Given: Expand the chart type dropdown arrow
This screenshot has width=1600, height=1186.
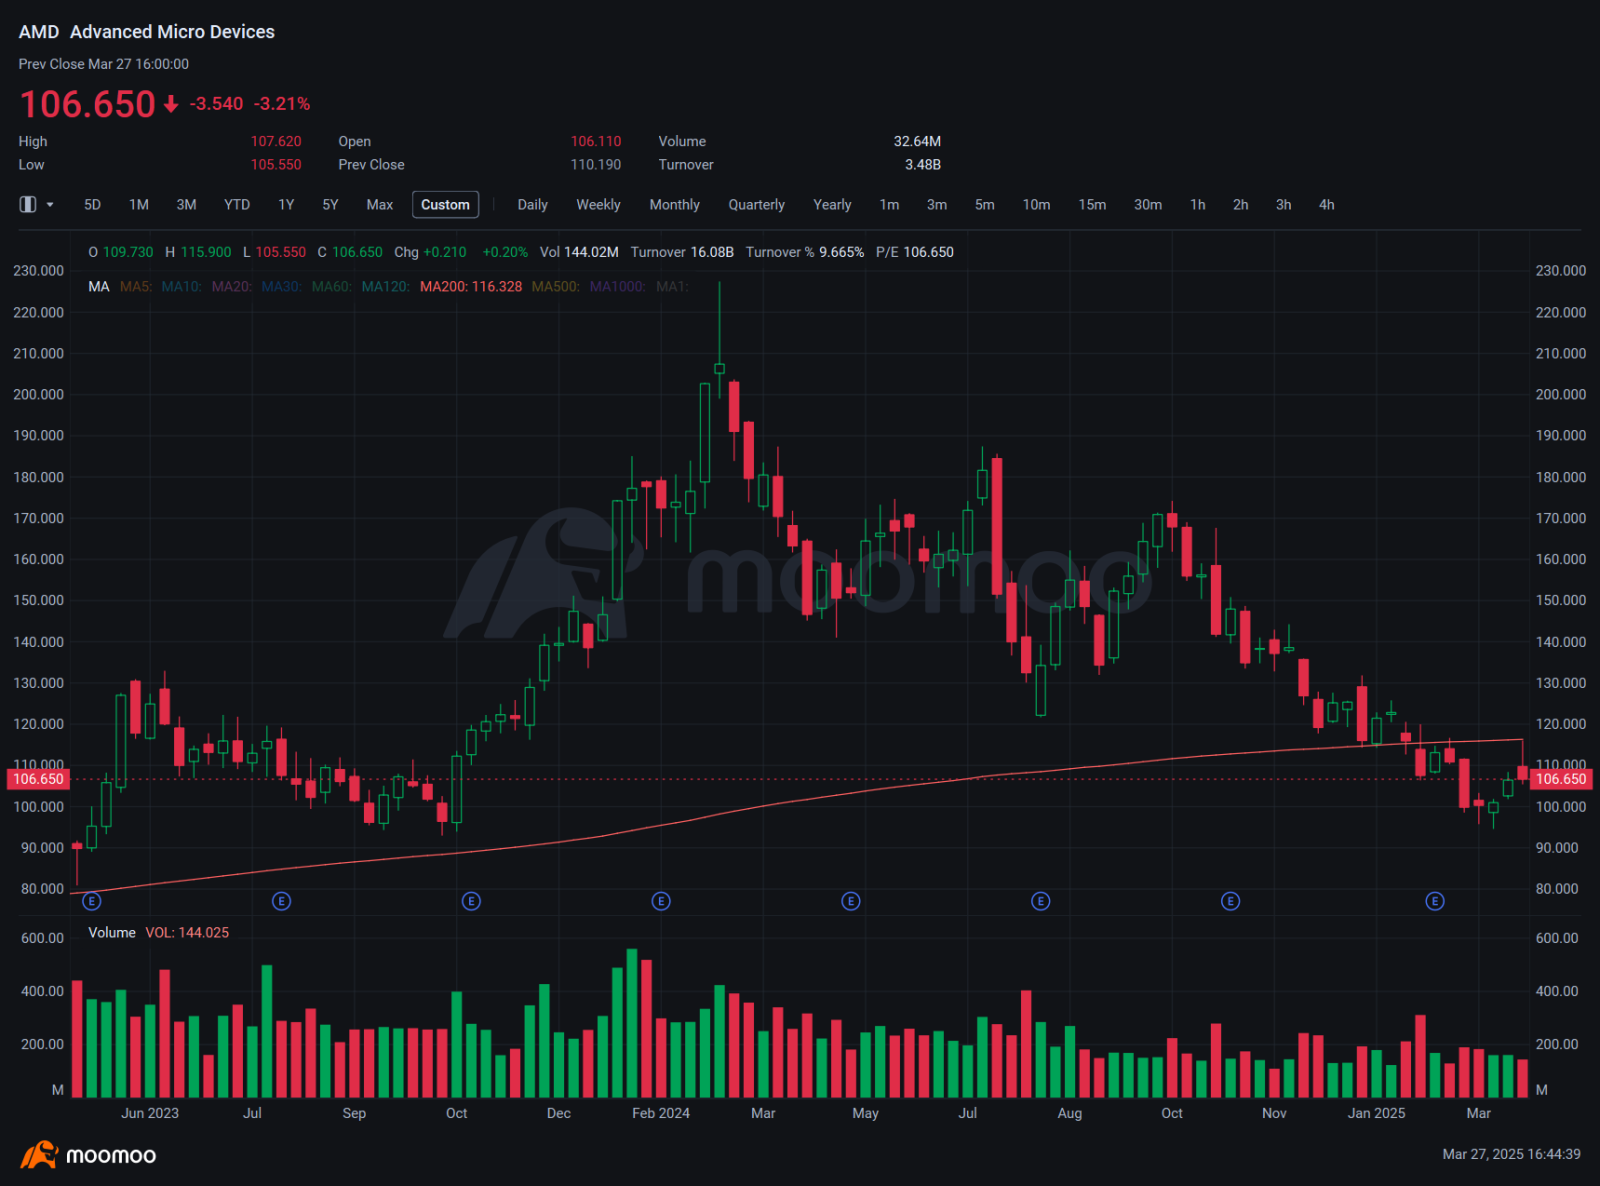Looking at the screenshot, I should click(50, 205).
